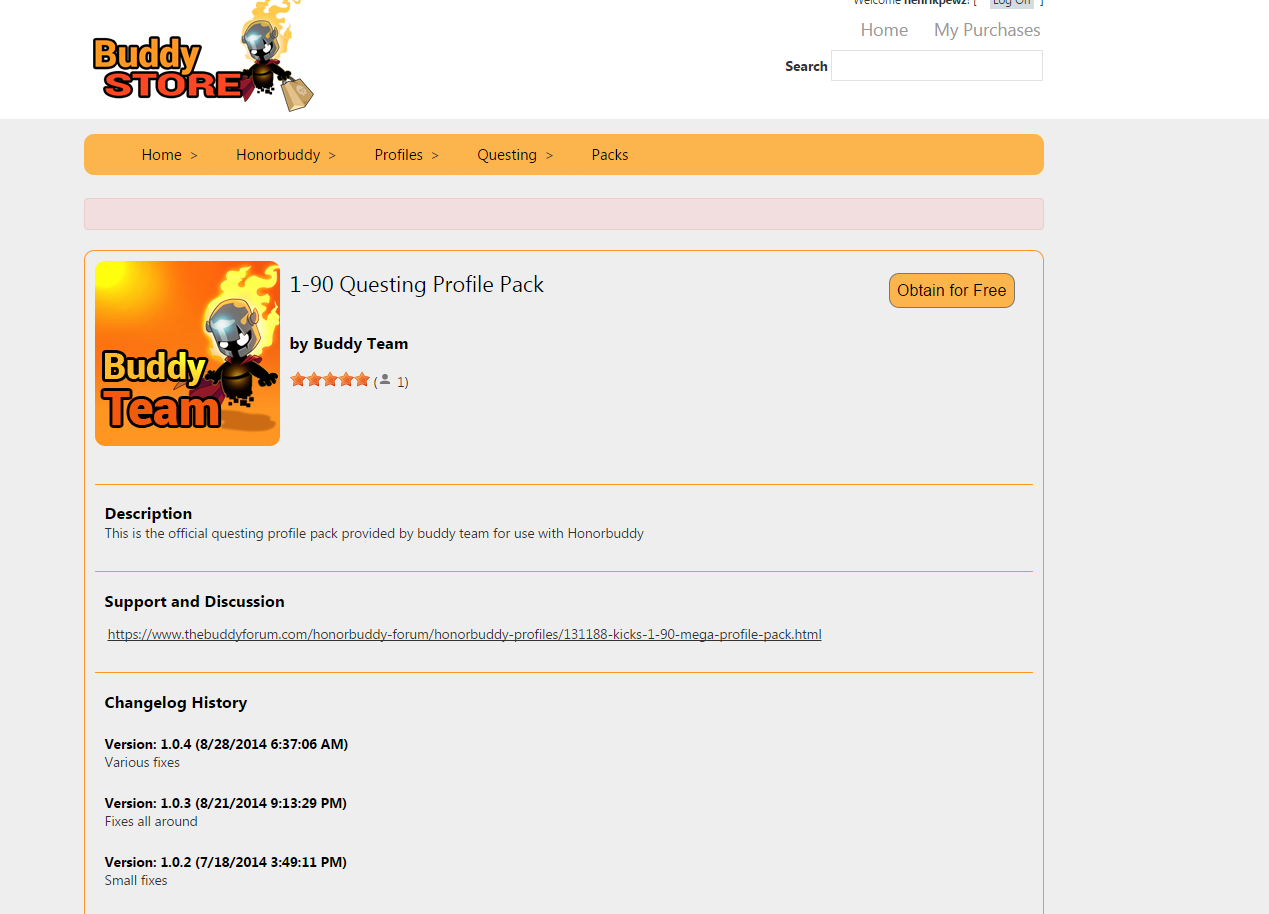The height and width of the screenshot is (914, 1269).
Task: Click the five-star rating
Action: coord(330,379)
